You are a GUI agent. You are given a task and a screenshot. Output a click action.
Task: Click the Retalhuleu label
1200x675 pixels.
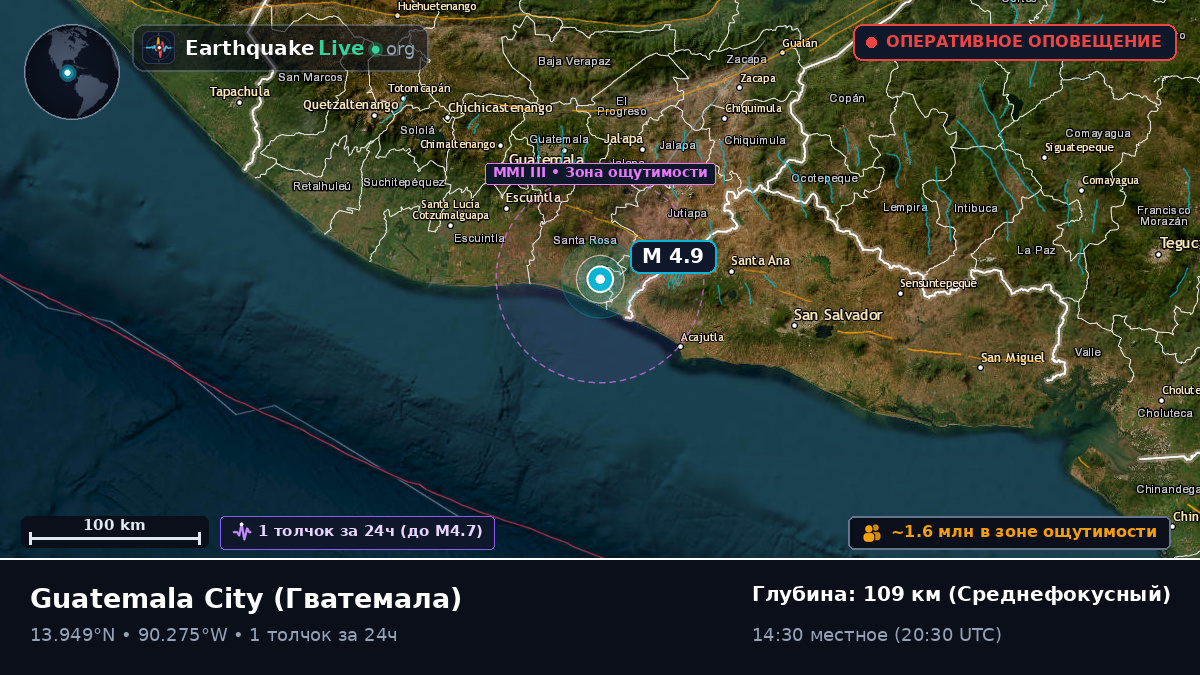click(322, 186)
